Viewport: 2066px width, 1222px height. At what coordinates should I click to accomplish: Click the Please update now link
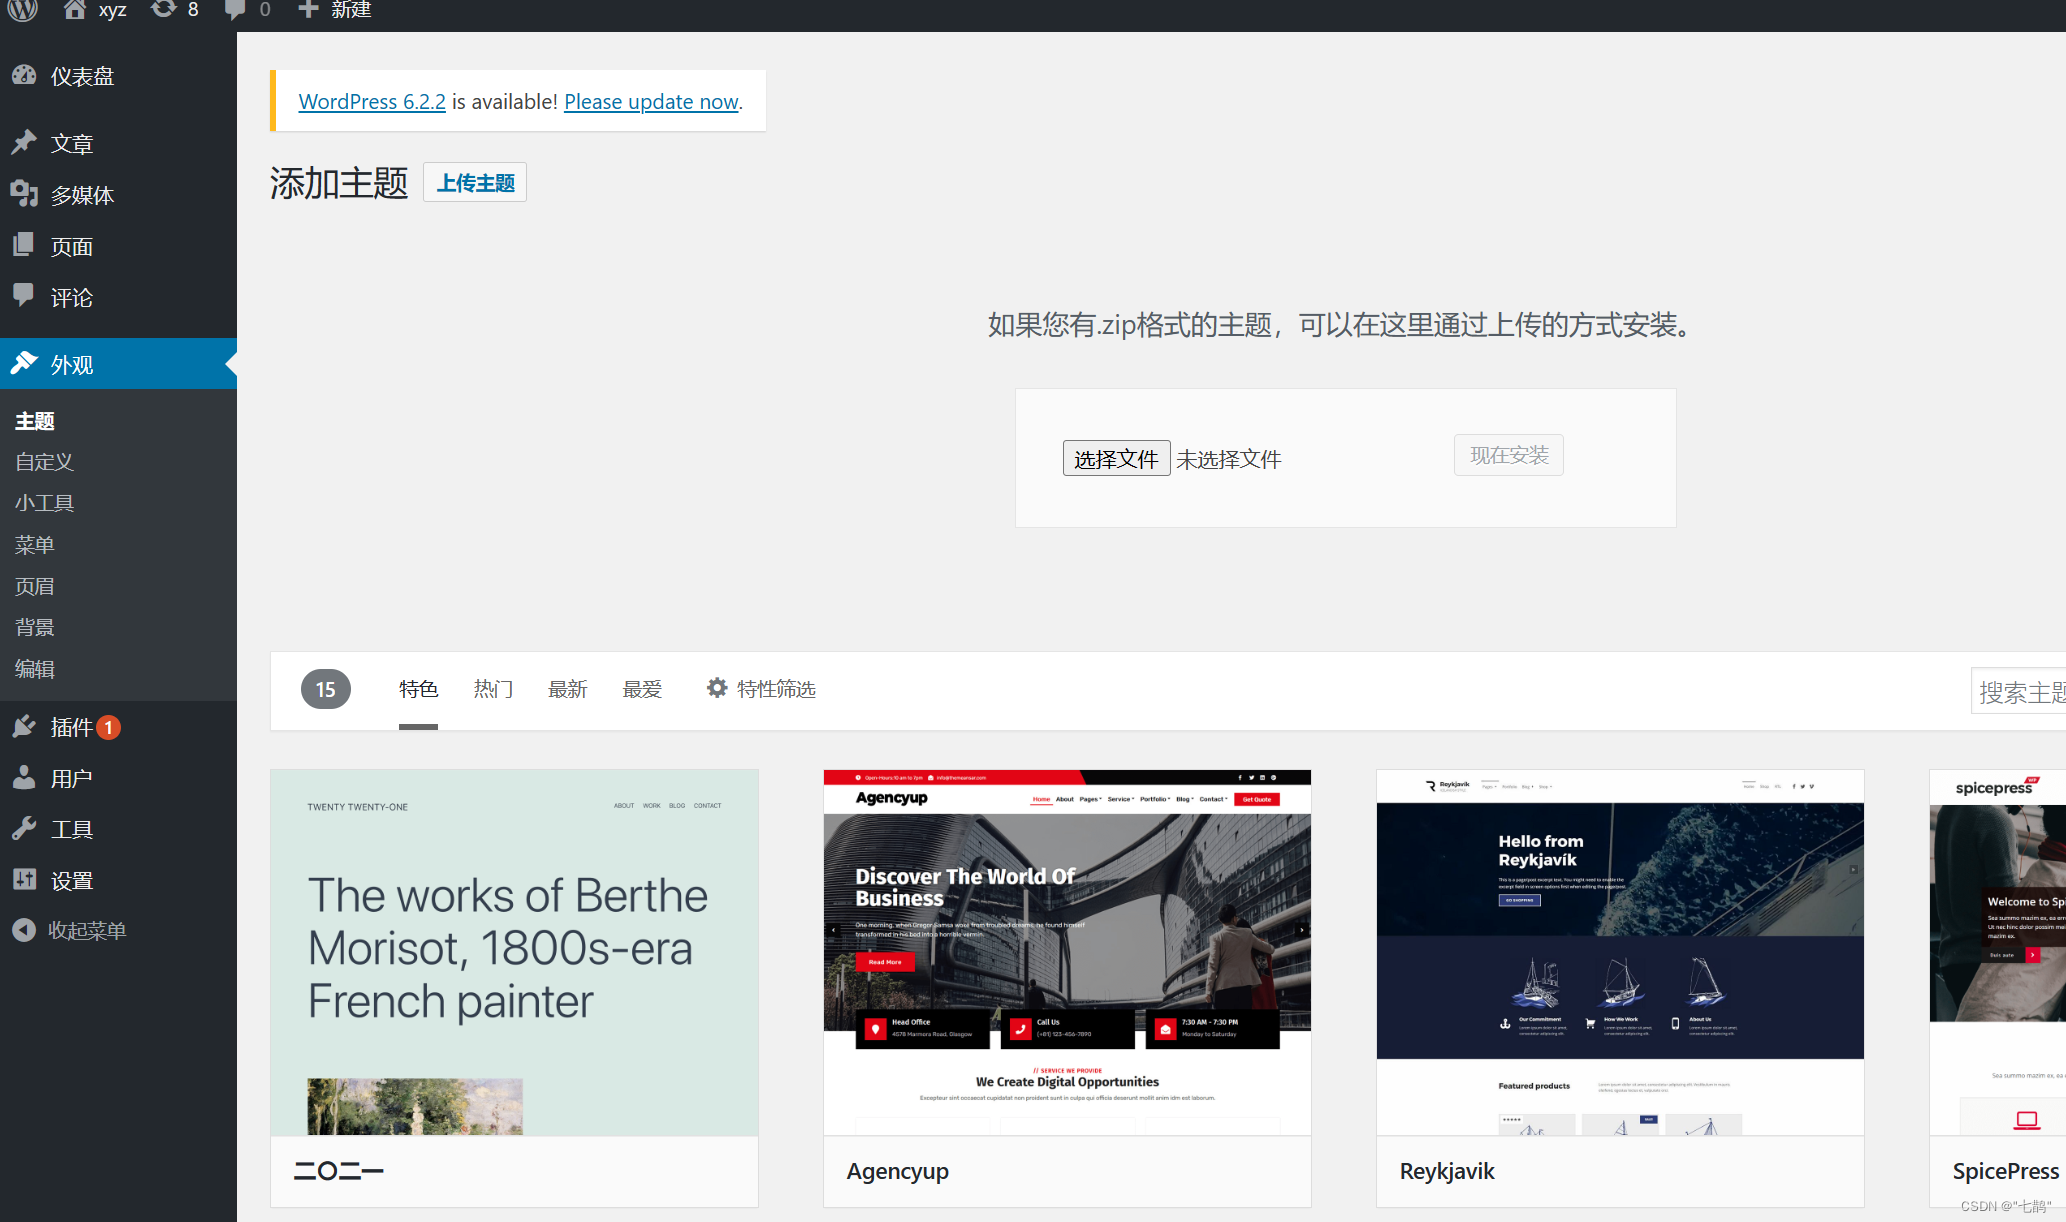651,101
